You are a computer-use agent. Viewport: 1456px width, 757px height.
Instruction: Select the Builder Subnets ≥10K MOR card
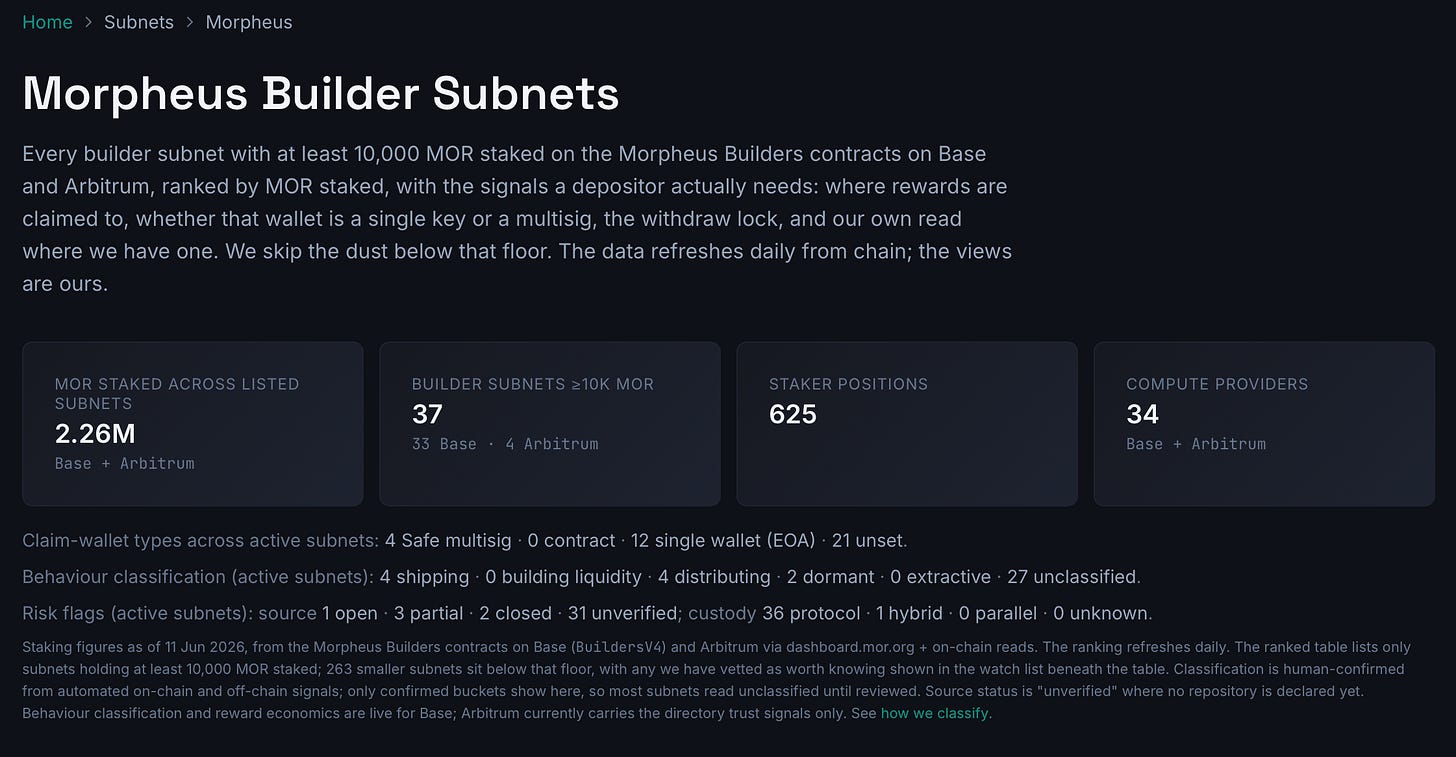click(550, 424)
